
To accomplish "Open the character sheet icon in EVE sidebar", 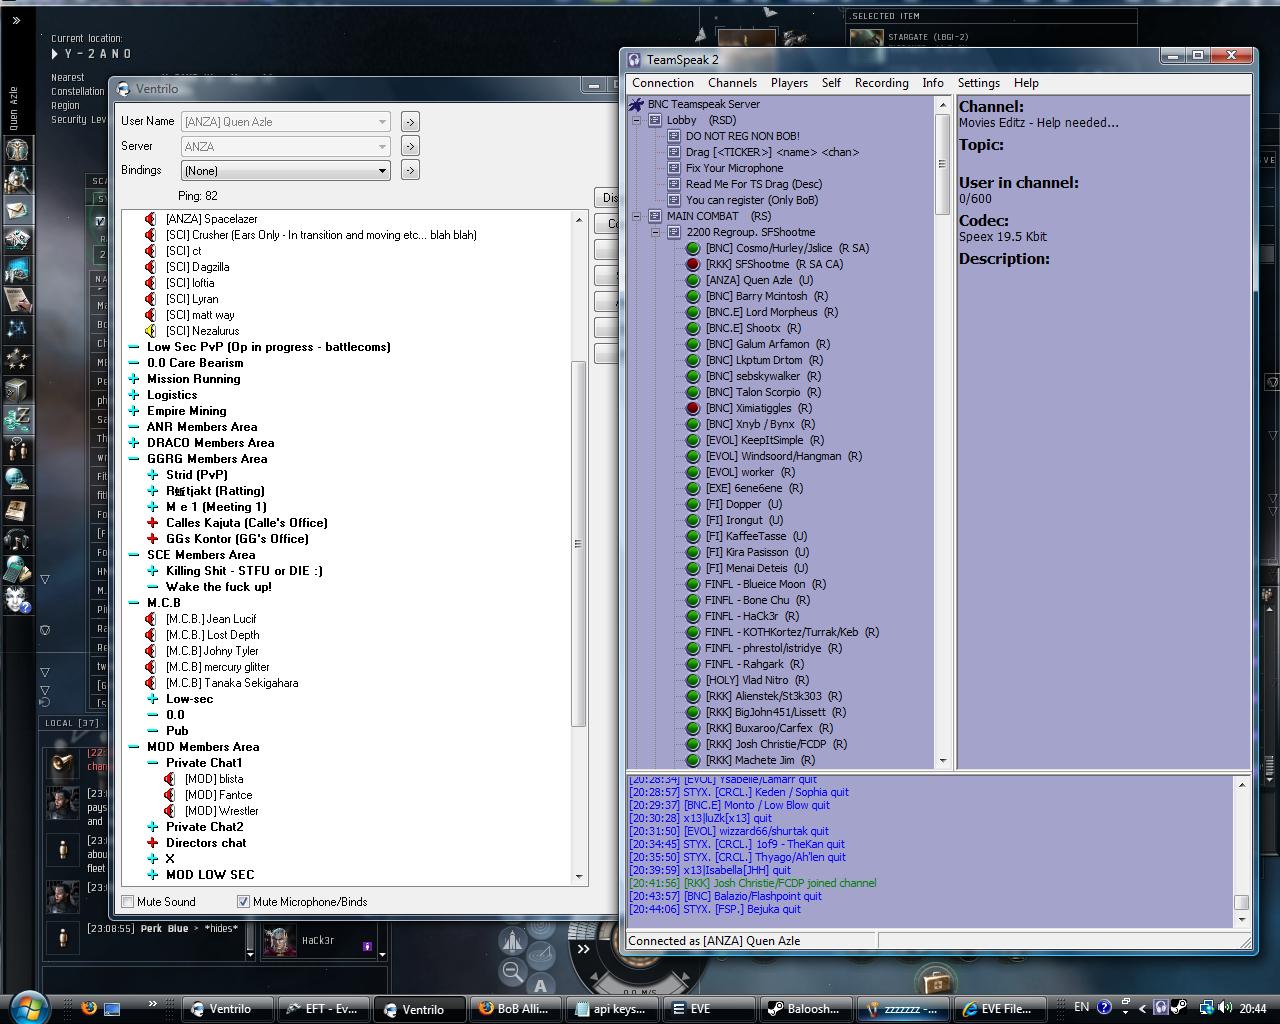I will [x=18, y=150].
